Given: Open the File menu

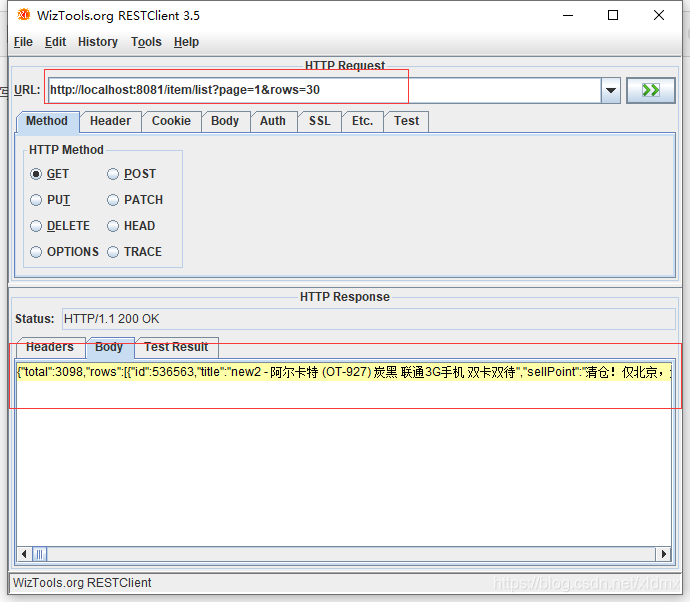Looking at the screenshot, I should coord(23,42).
